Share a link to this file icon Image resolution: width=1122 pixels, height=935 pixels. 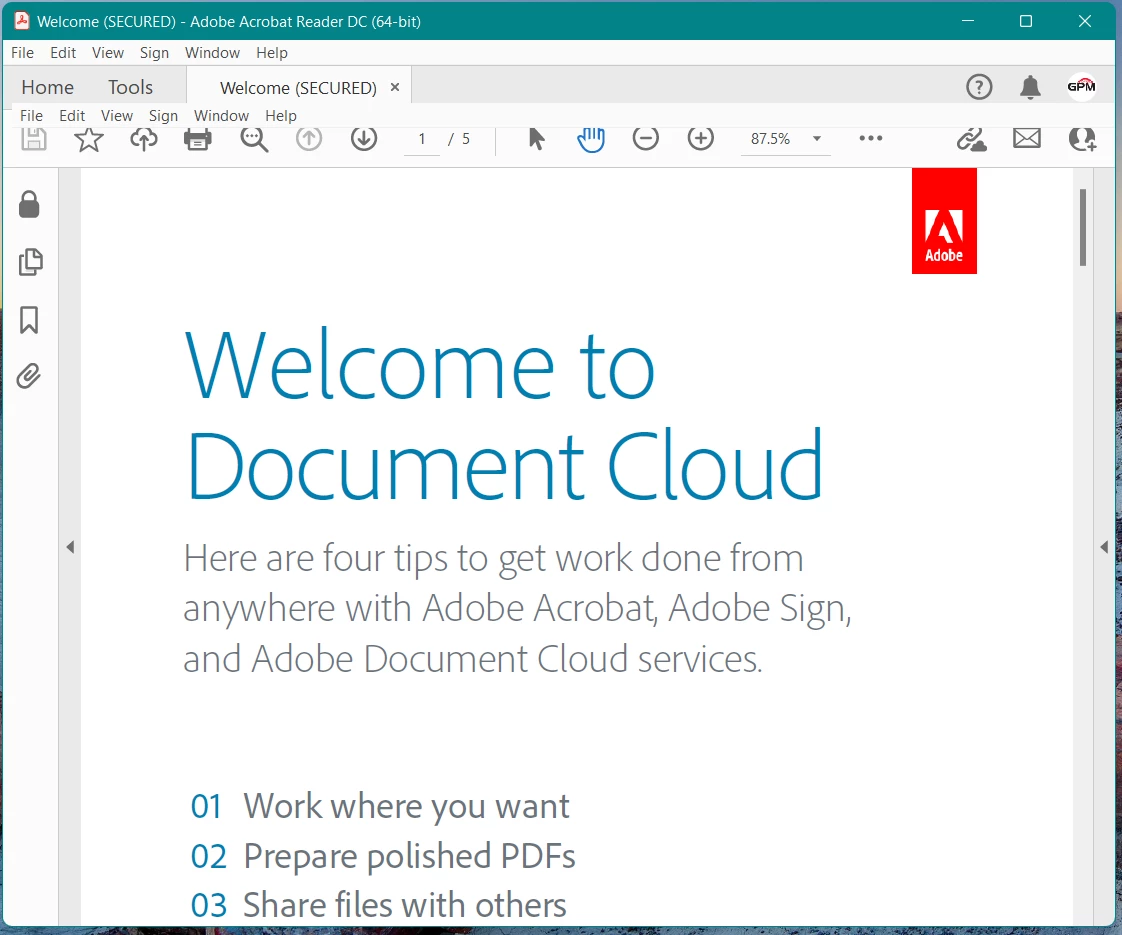972,139
